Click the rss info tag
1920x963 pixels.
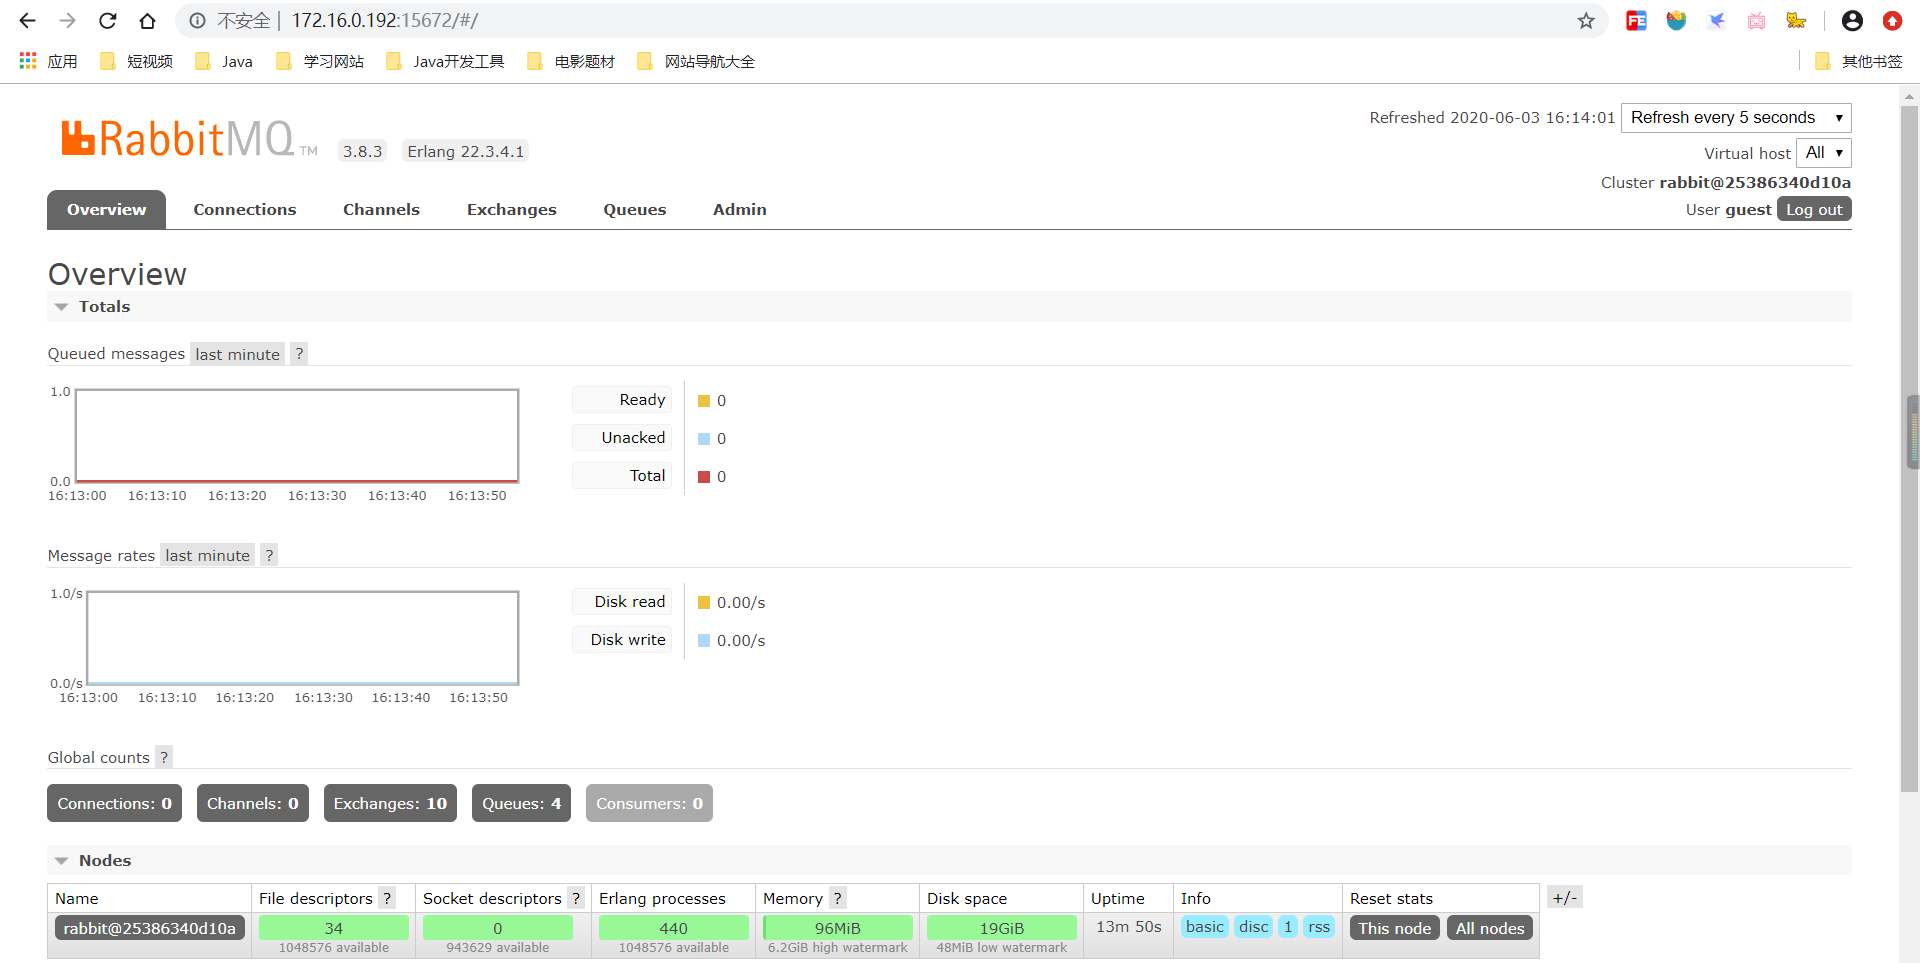point(1319,927)
